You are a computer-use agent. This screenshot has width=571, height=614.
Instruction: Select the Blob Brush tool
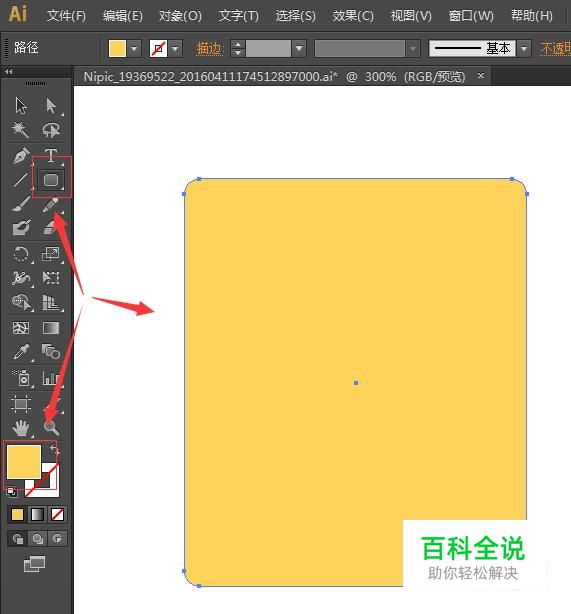(x=21, y=228)
